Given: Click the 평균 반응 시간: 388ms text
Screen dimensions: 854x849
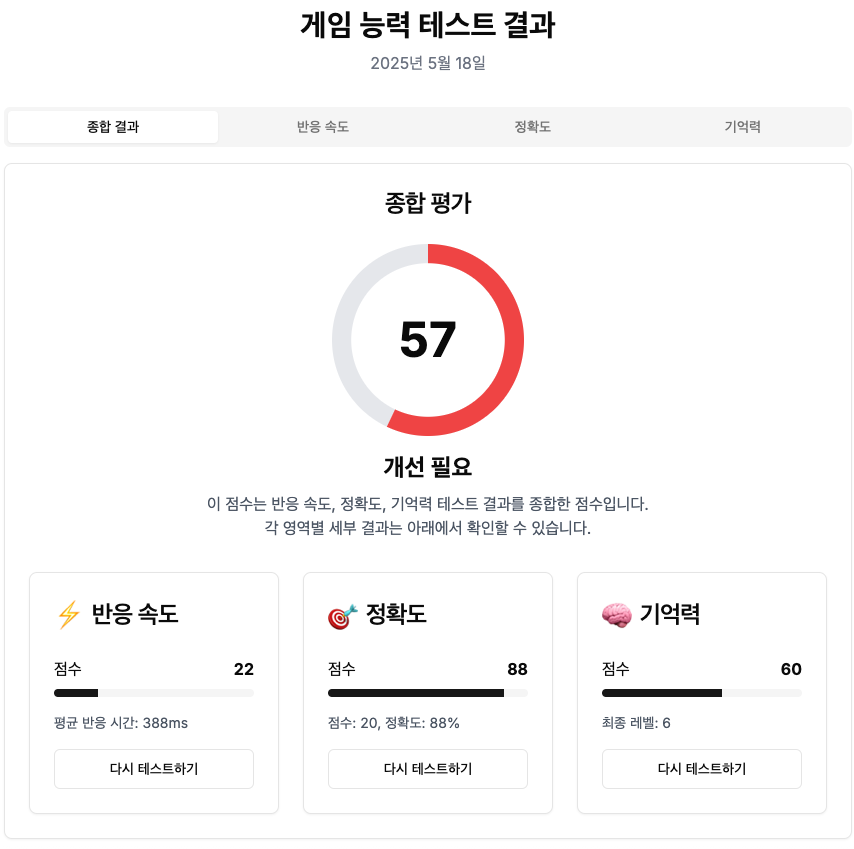Looking at the screenshot, I should click(x=121, y=723).
